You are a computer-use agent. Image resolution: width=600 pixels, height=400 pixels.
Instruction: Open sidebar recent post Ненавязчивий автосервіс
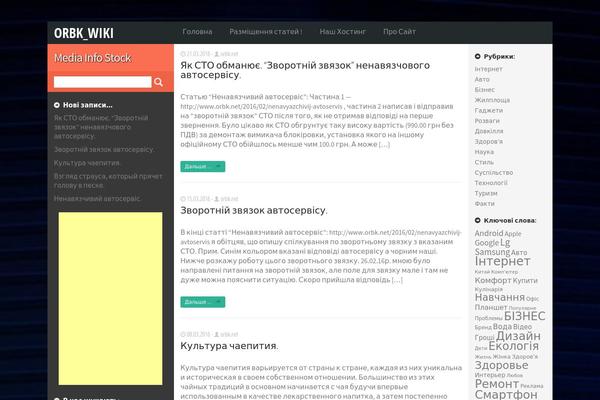pyautogui.click(x=97, y=199)
